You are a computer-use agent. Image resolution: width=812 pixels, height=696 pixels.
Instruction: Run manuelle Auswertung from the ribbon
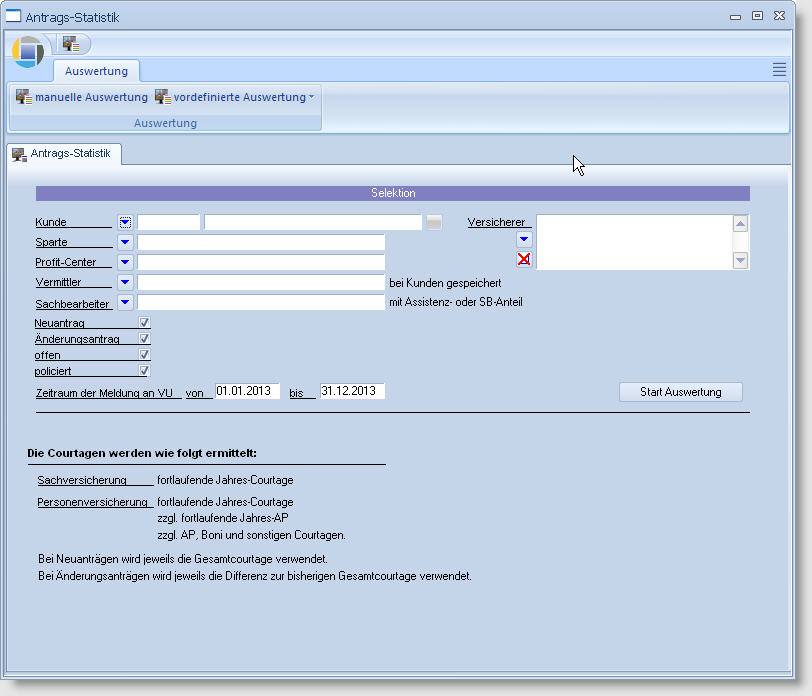click(82, 97)
